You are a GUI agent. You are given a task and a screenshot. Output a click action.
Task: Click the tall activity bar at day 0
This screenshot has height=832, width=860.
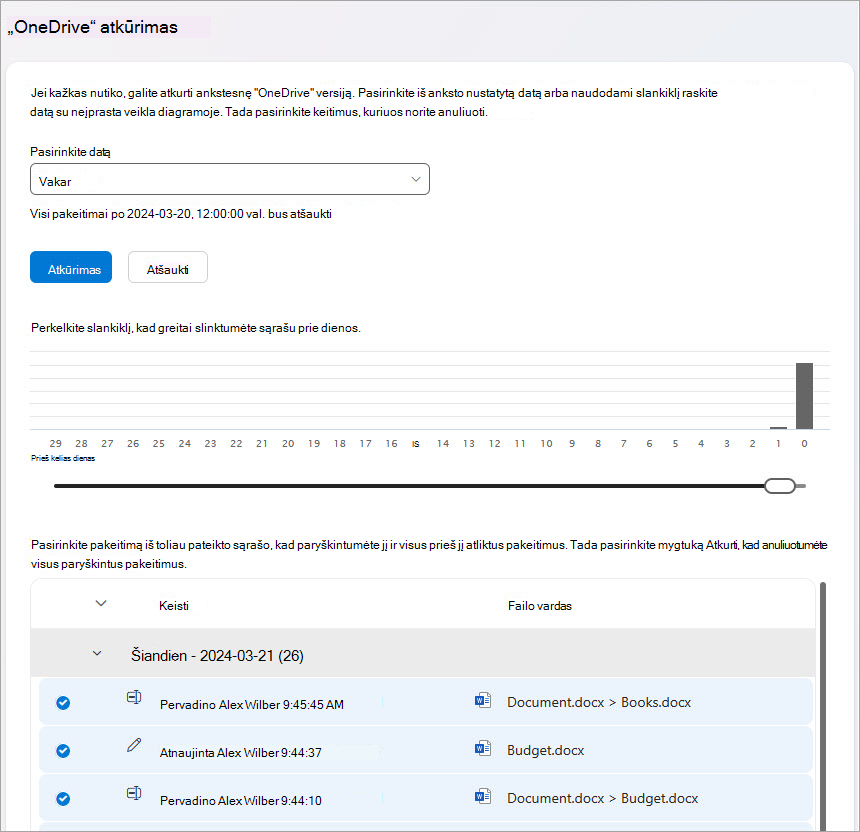pos(805,395)
